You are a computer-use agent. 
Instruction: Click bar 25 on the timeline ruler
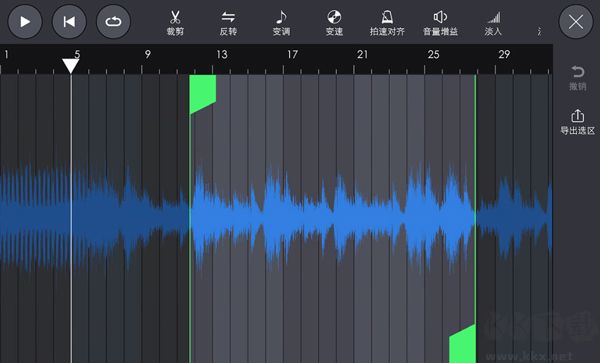434,55
